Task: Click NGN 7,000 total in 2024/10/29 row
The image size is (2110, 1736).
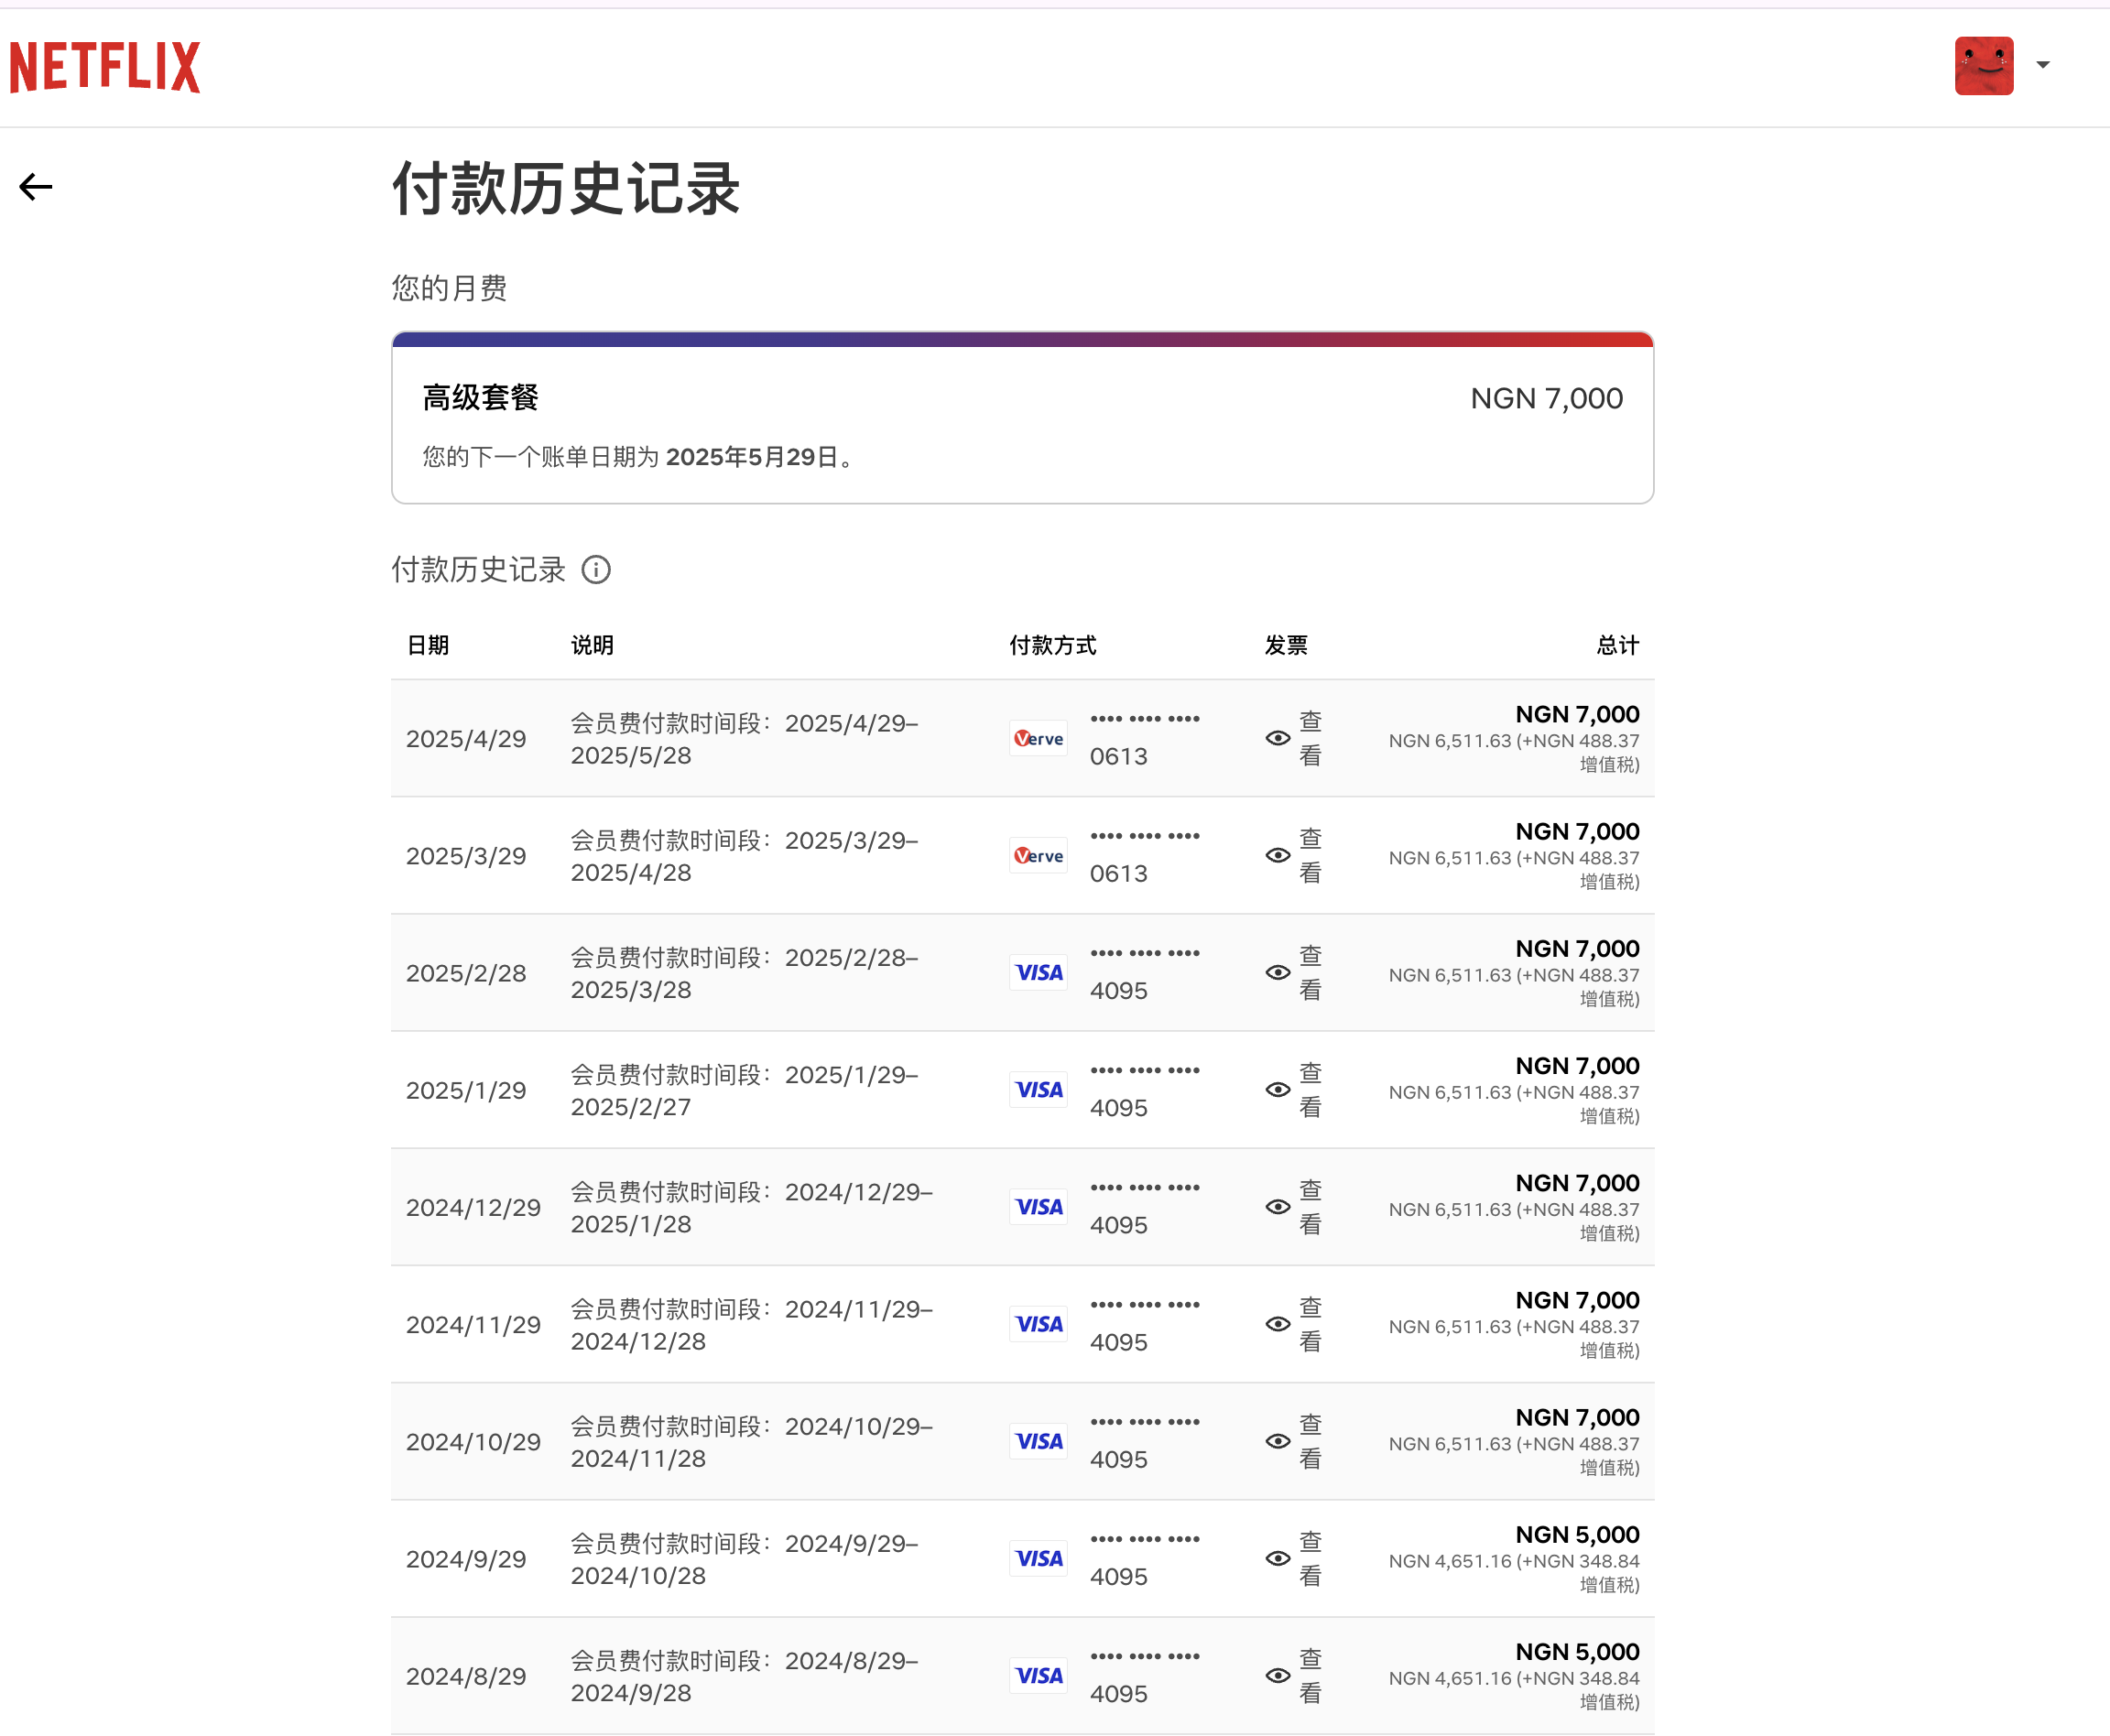Action: pyautogui.click(x=1577, y=1417)
